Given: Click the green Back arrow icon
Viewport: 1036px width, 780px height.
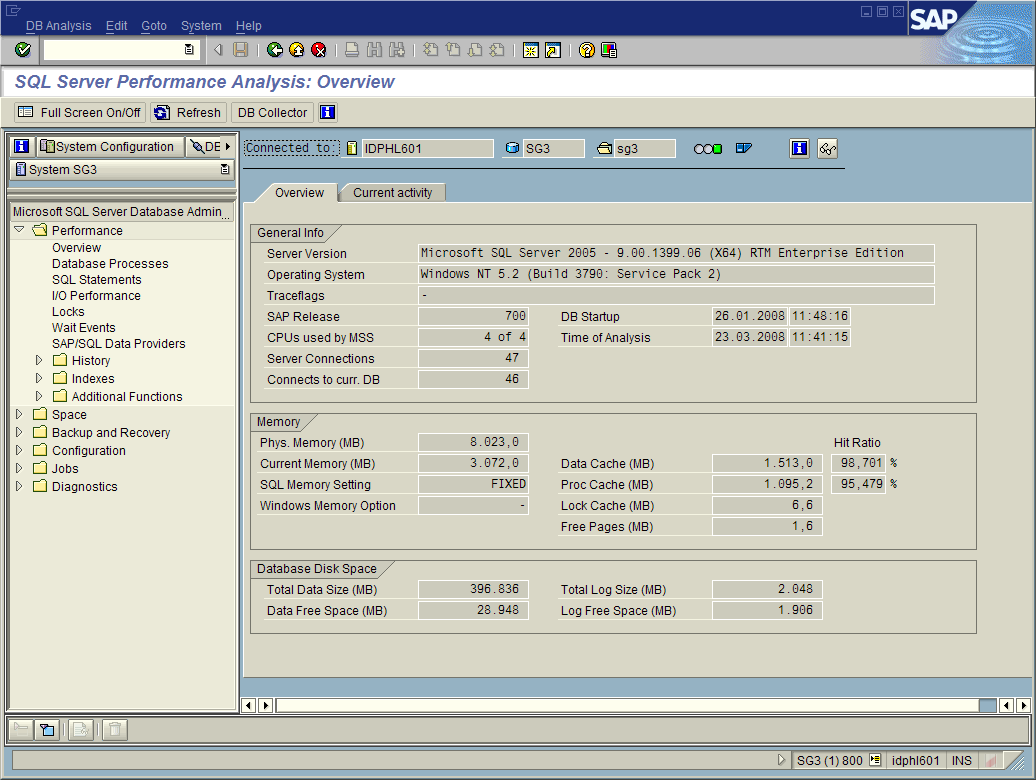Looking at the screenshot, I should coord(275,50).
